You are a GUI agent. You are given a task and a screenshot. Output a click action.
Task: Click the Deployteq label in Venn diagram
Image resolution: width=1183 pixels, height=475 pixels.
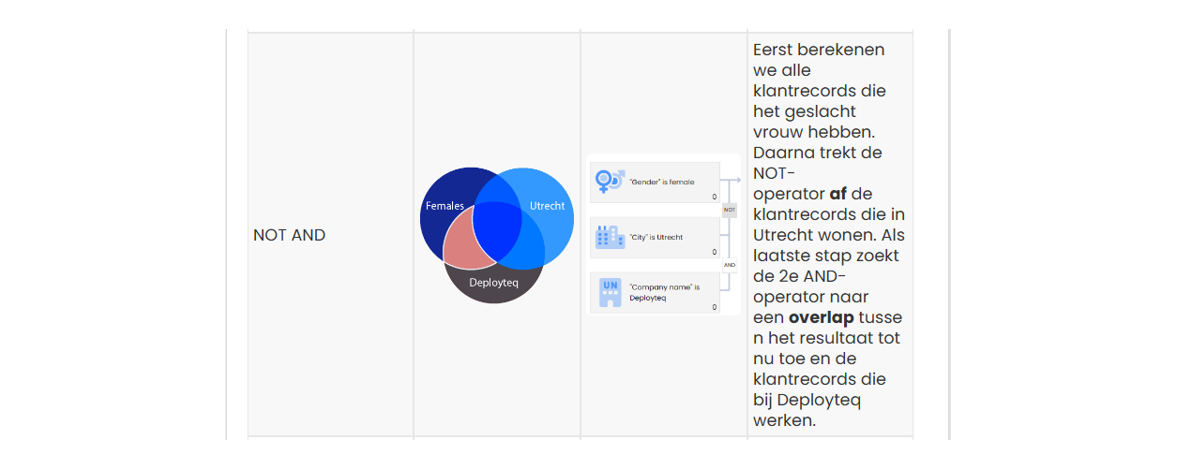[x=493, y=283]
